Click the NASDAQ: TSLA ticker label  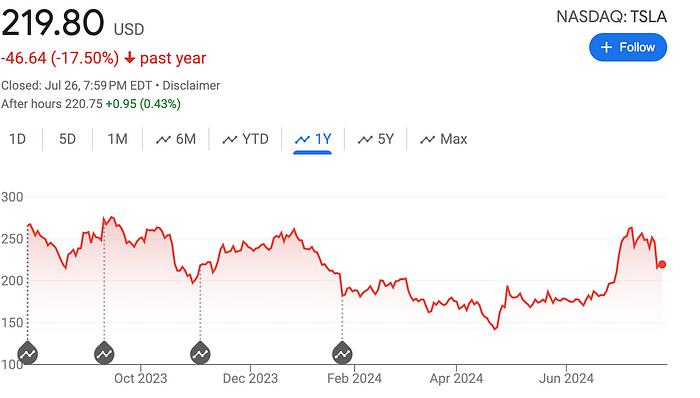tap(612, 17)
